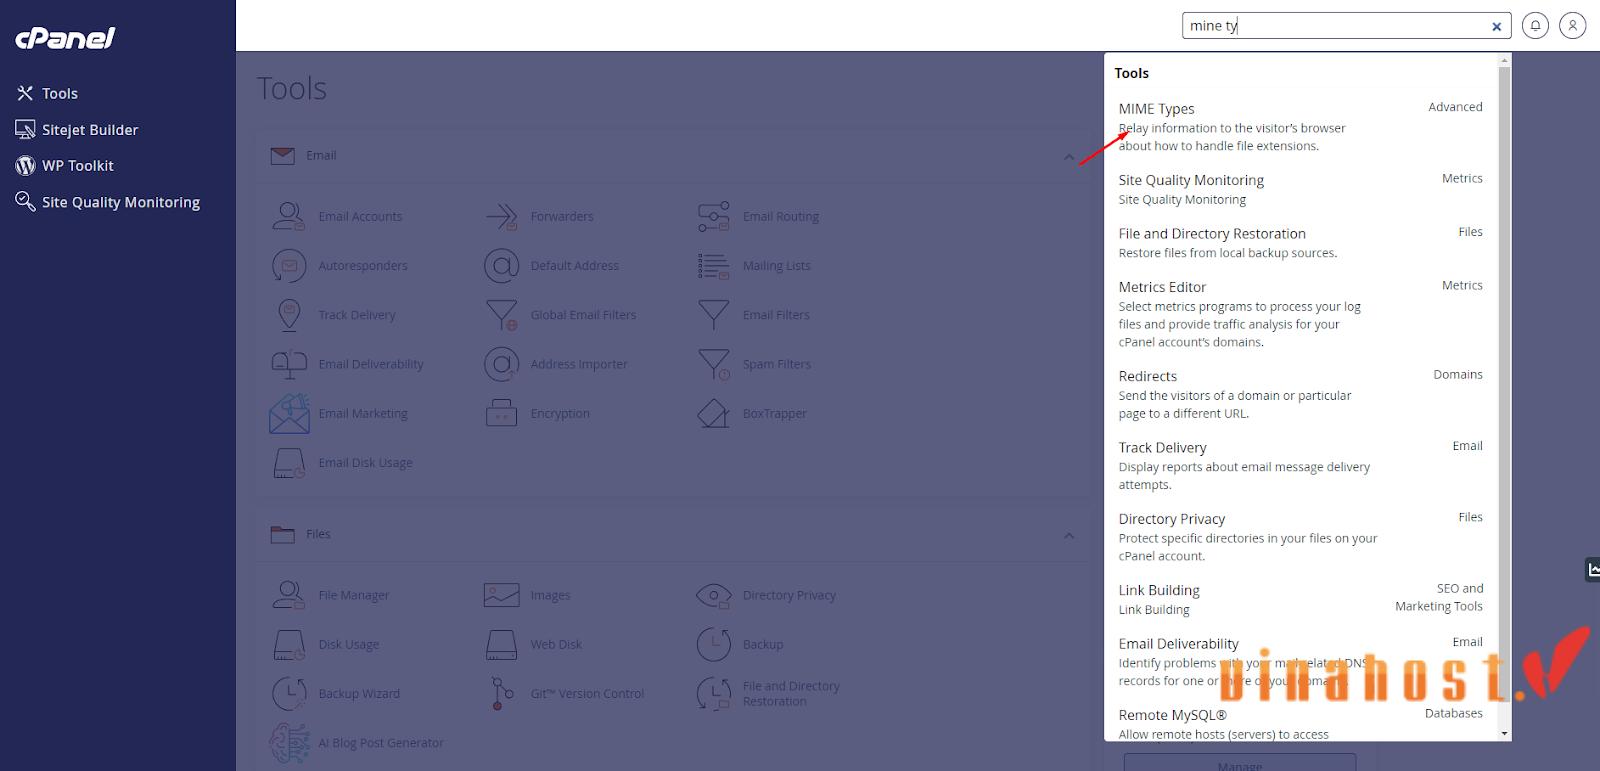Click 'Domains' category label beside Redirects
Screen dimensions: 1600x771
pos(1458,375)
